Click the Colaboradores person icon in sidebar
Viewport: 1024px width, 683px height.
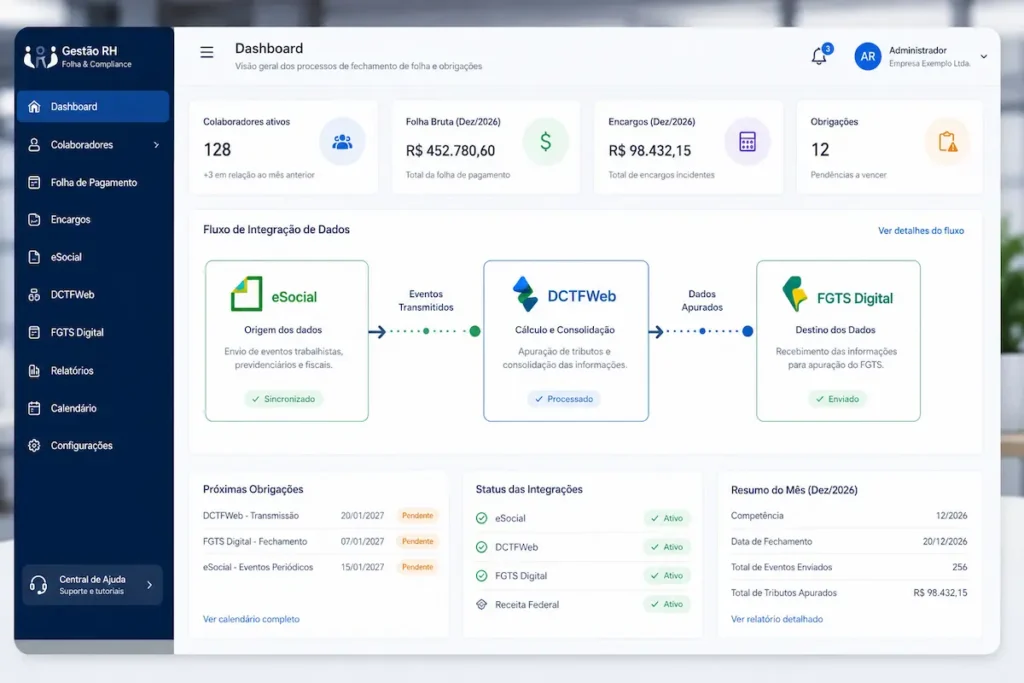[x=34, y=144]
